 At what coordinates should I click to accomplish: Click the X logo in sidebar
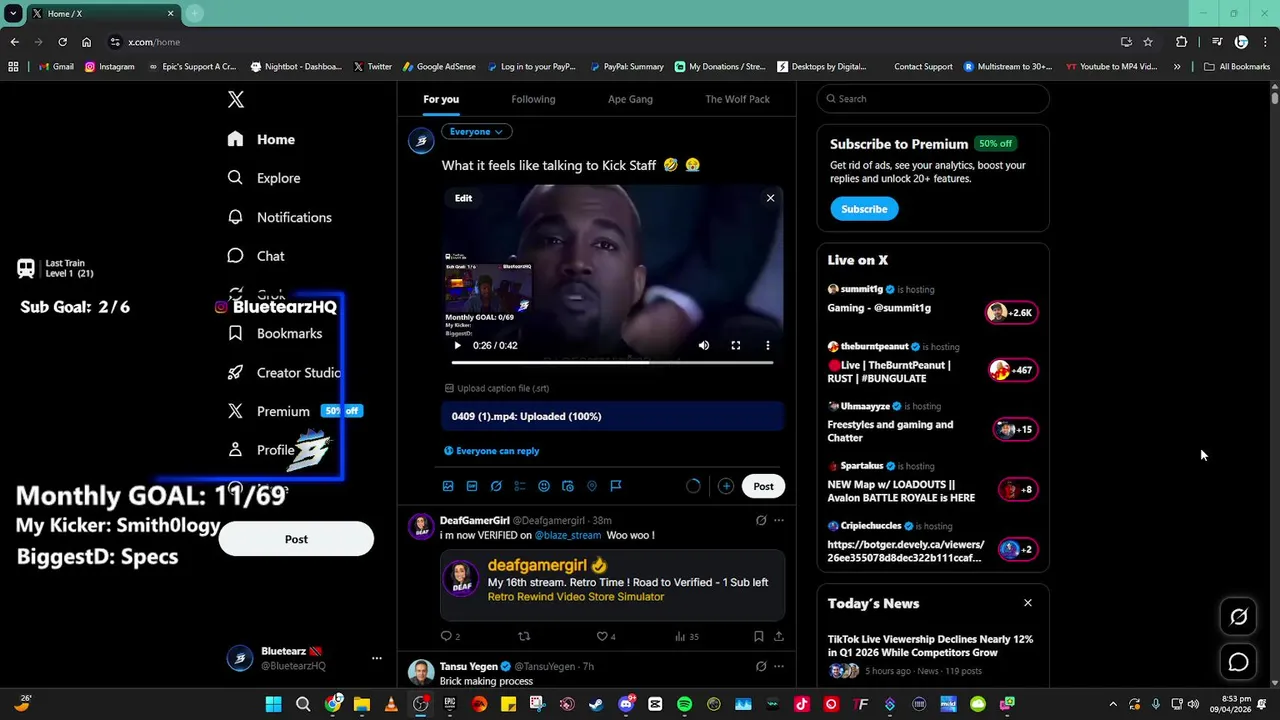tap(236, 99)
